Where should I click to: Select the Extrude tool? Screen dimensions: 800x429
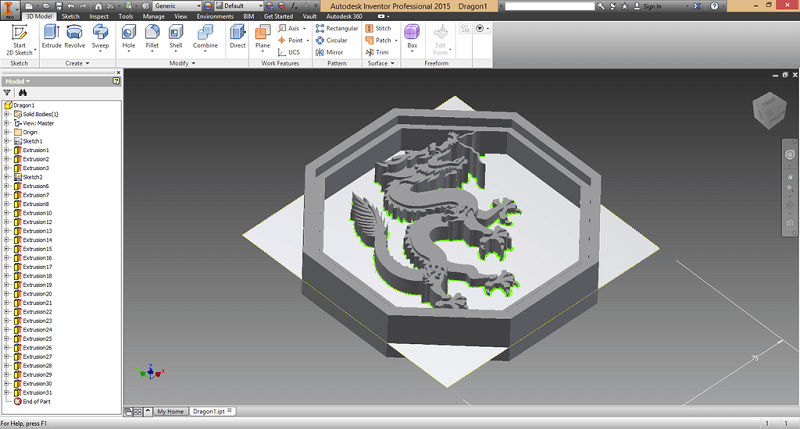tap(51, 37)
